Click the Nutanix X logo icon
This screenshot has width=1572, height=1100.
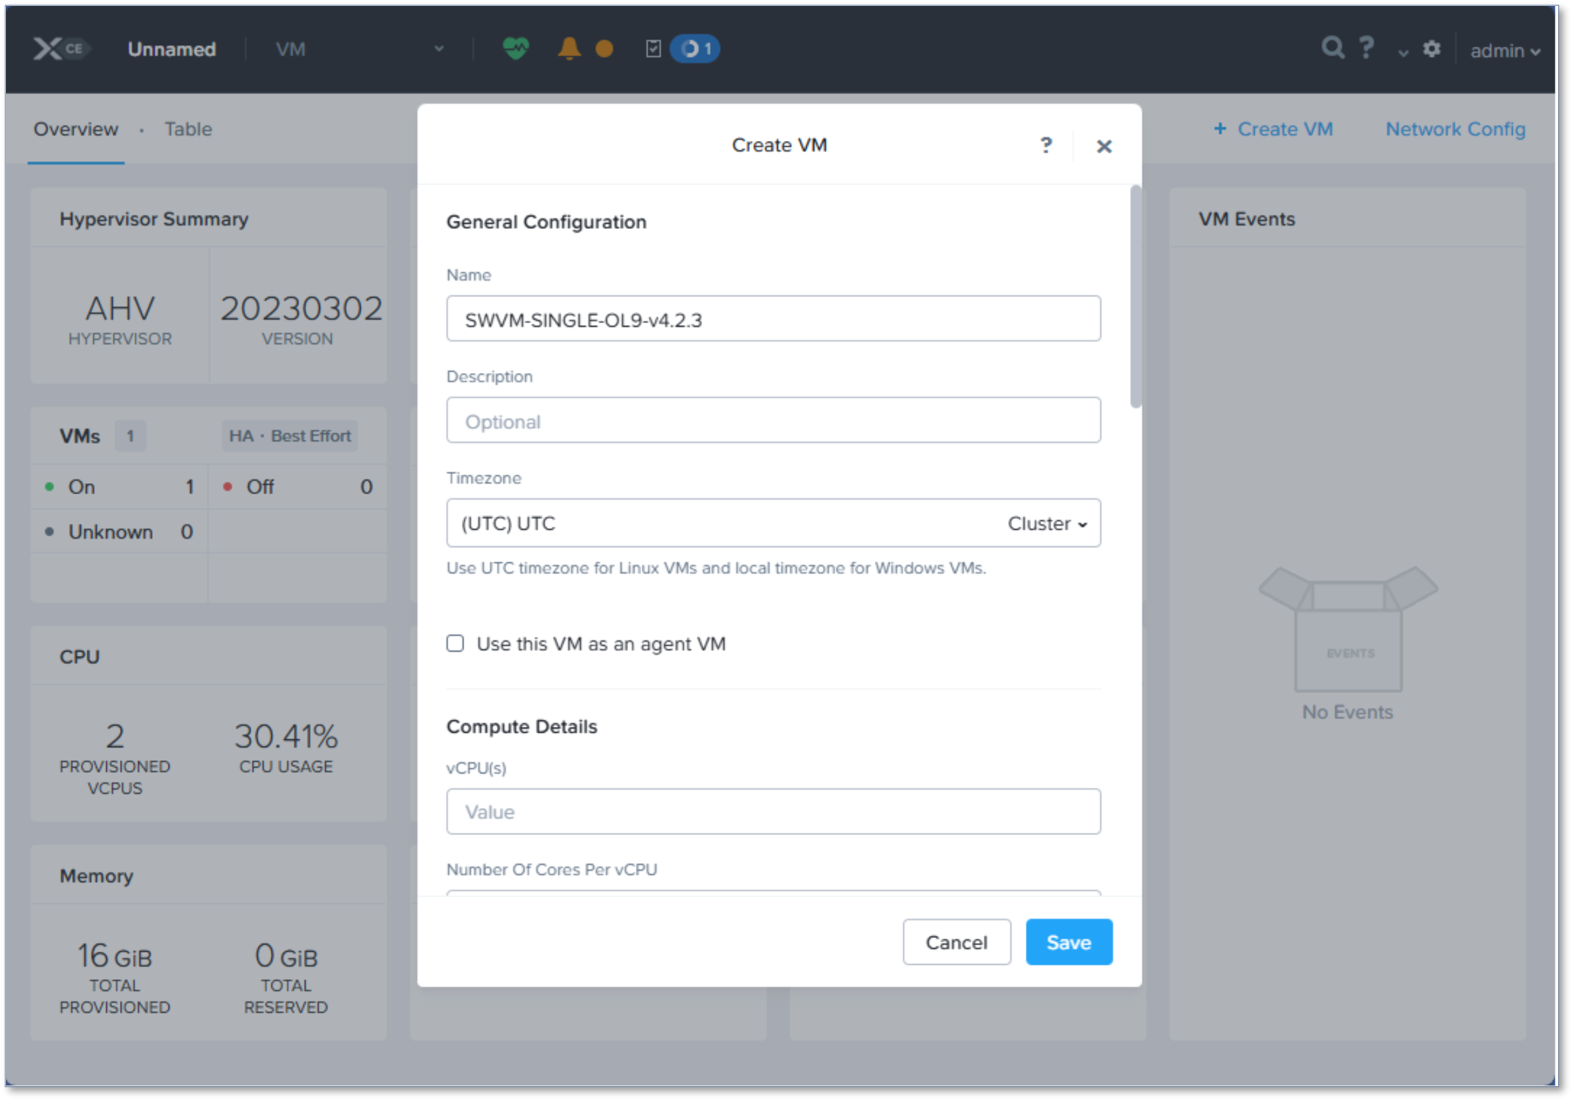[48, 49]
